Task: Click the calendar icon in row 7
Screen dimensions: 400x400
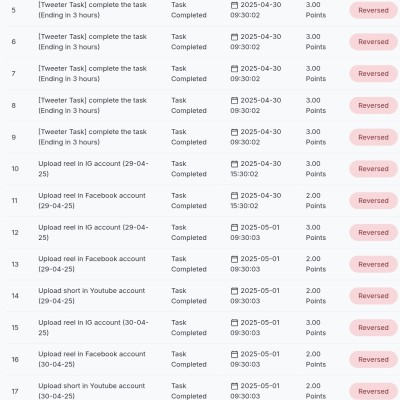Action: [234, 69]
